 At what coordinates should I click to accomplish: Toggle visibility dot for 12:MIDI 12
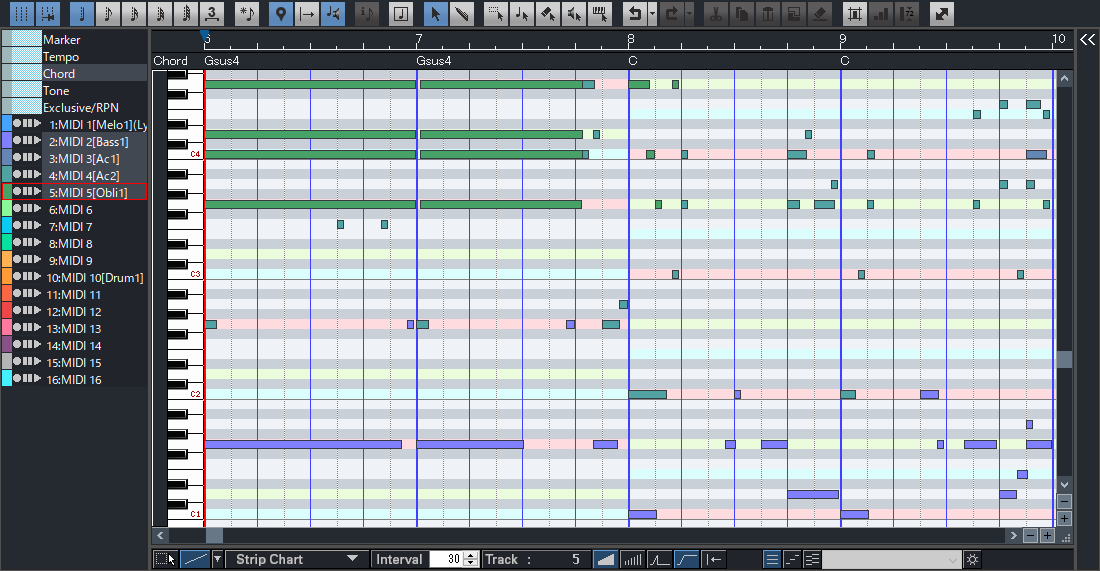(x=17, y=310)
